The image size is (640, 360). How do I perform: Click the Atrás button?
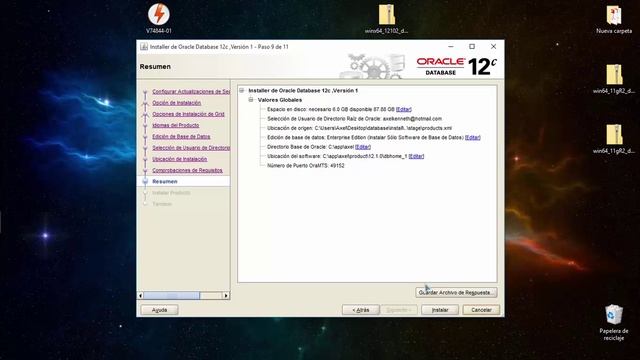click(x=360, y=310)
